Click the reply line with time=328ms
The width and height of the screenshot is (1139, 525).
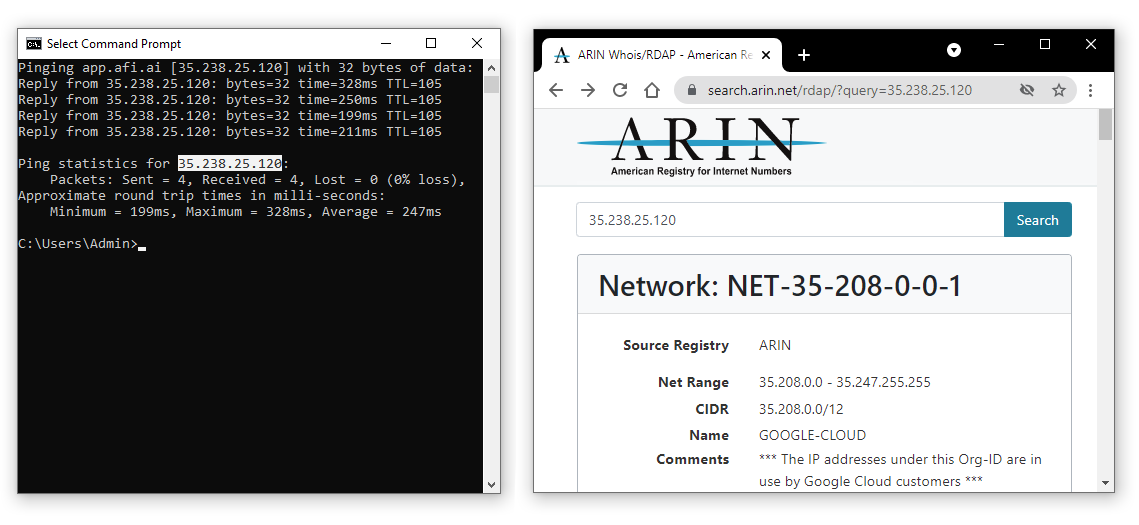point(230,84)
